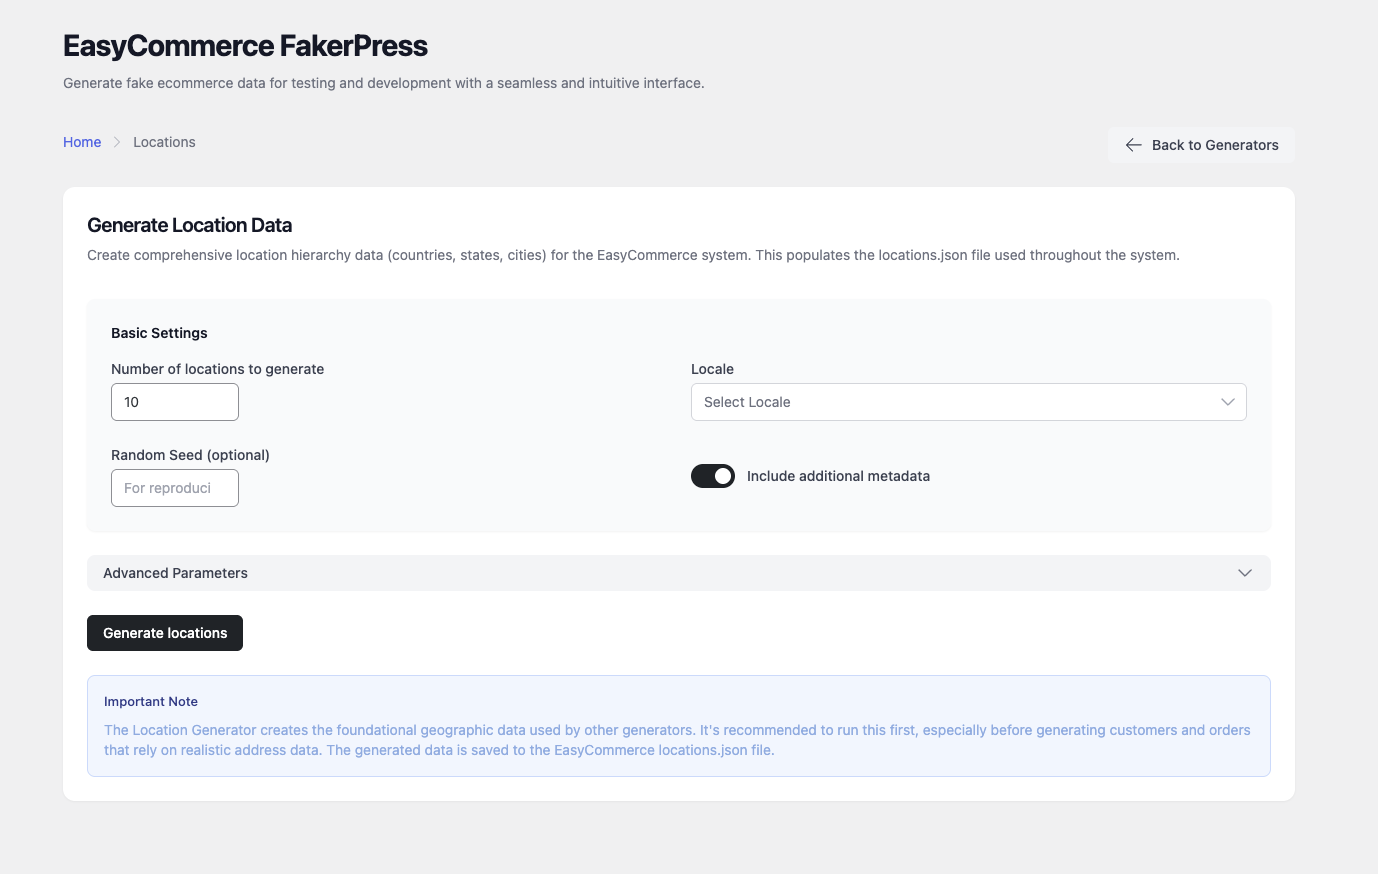The width and height of the screenshot is (1378, 874).
Task: Click the Advanced Parameters chevron icon
Action: click(1245, 572)
